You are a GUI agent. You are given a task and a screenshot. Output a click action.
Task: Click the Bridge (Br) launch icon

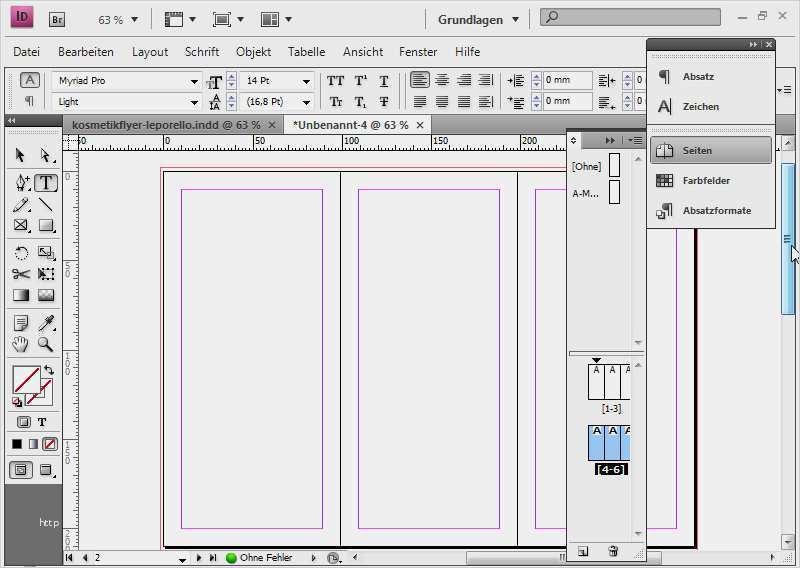click(x=57, y=19)
